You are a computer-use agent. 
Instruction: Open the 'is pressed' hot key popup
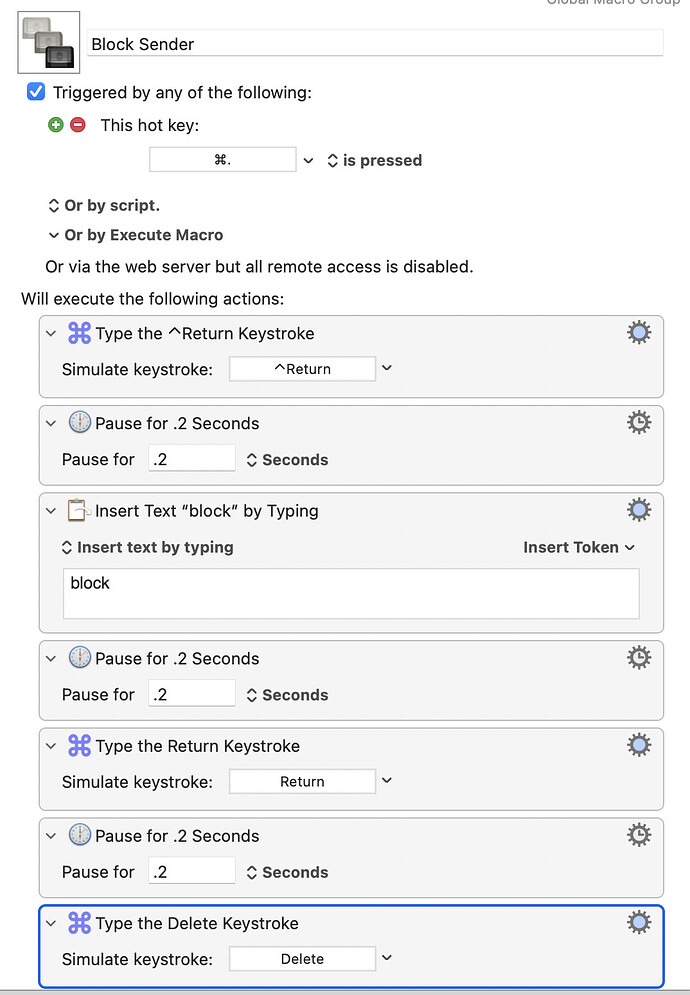(x=375, y=161)
